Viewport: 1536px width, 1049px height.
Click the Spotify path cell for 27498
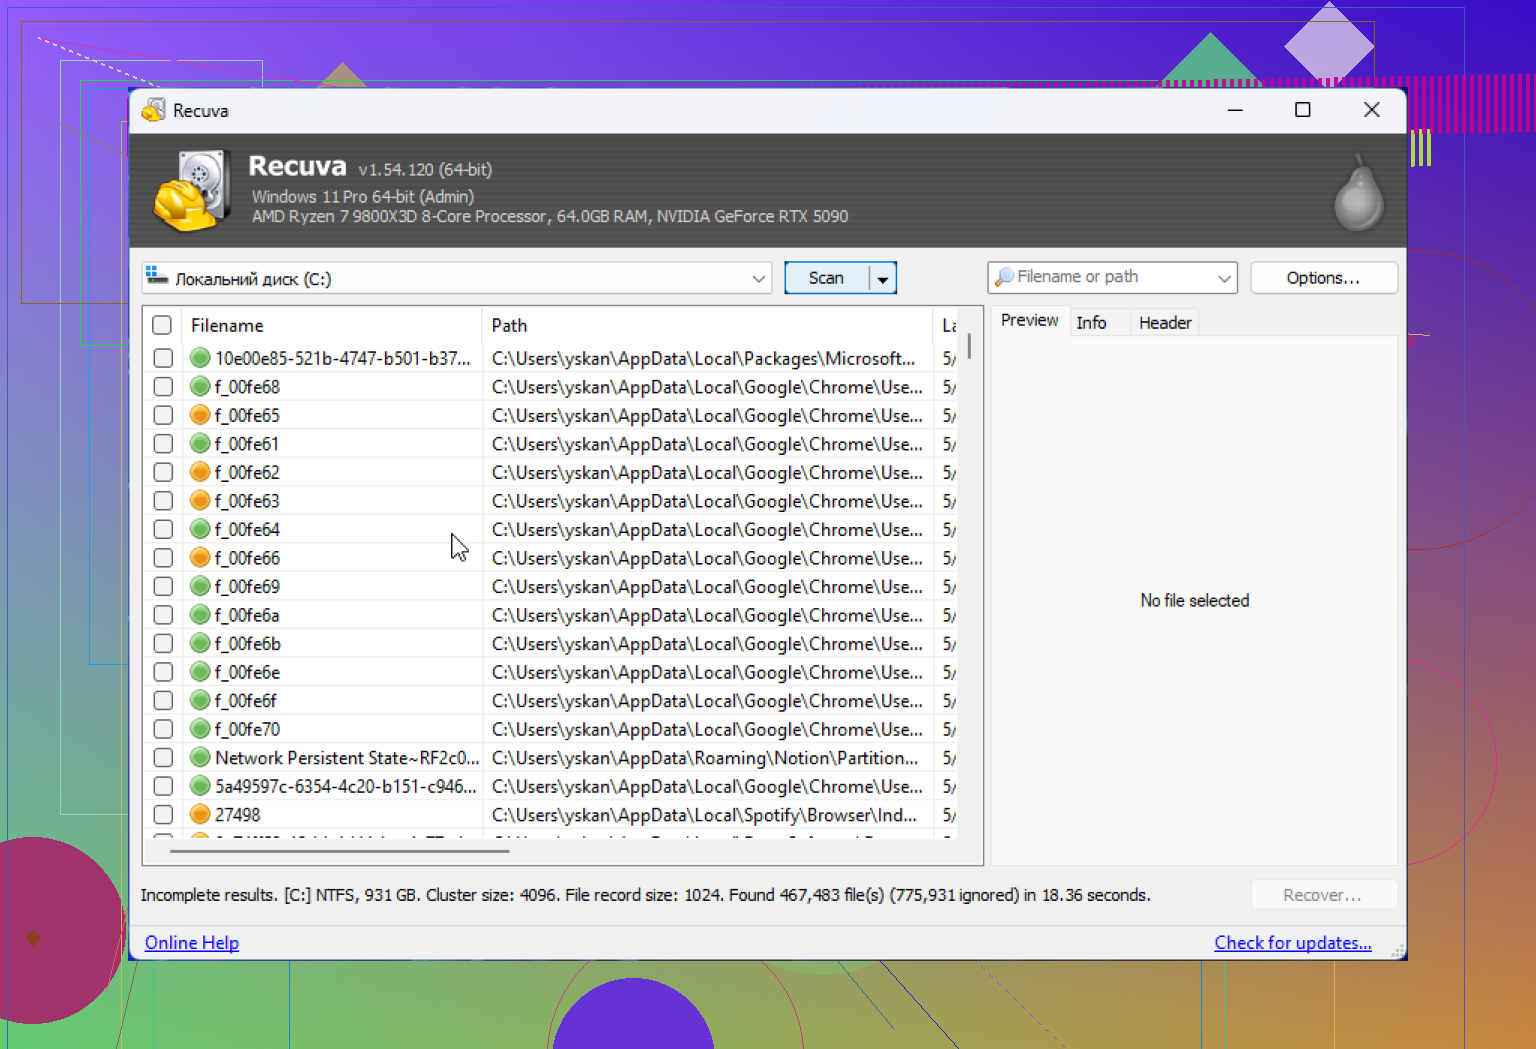click(x=705, y=815)
